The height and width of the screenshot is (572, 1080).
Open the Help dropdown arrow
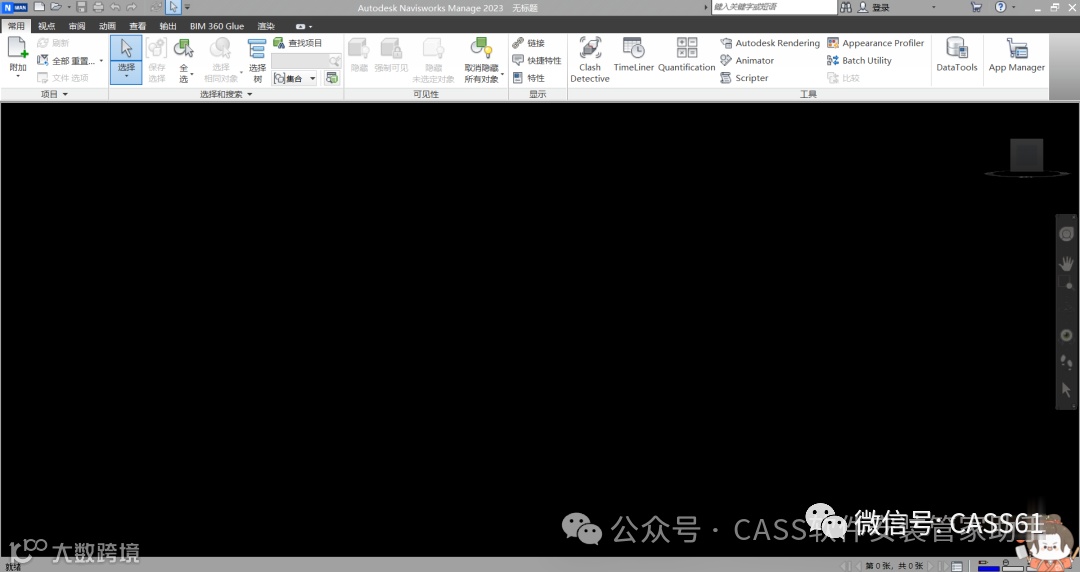click(x=1013, y=7)
